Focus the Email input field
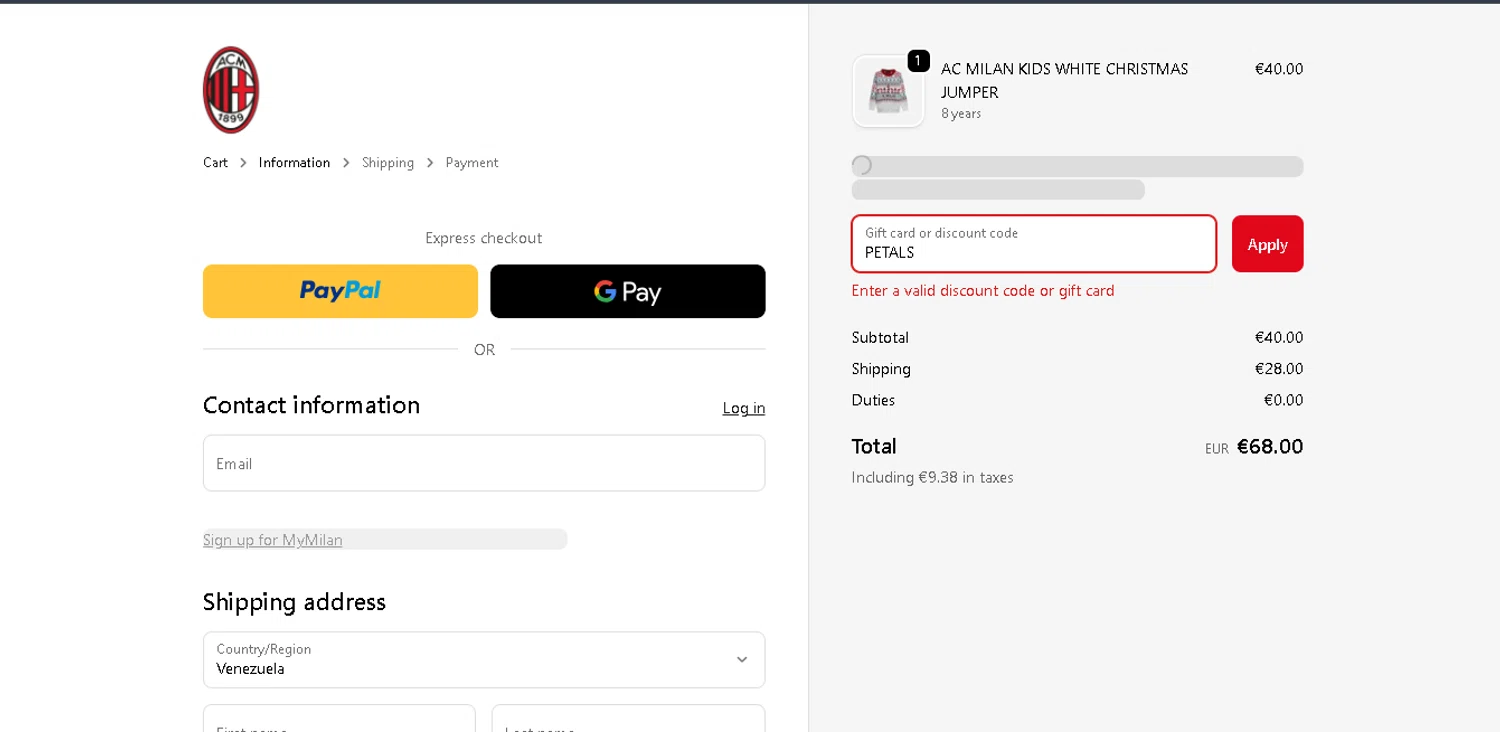The image size is (1500, 732). coord(484,463)
